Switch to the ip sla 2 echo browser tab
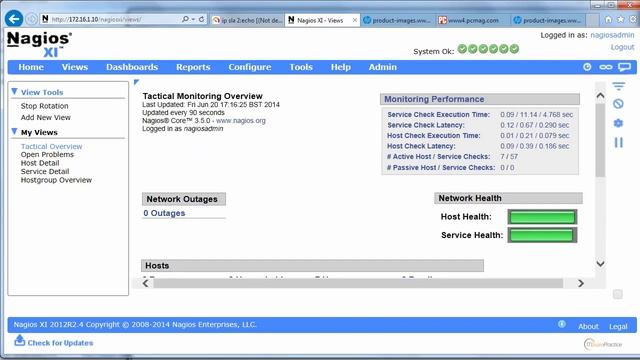Screen dimensions: 640x360 [247, 20]
